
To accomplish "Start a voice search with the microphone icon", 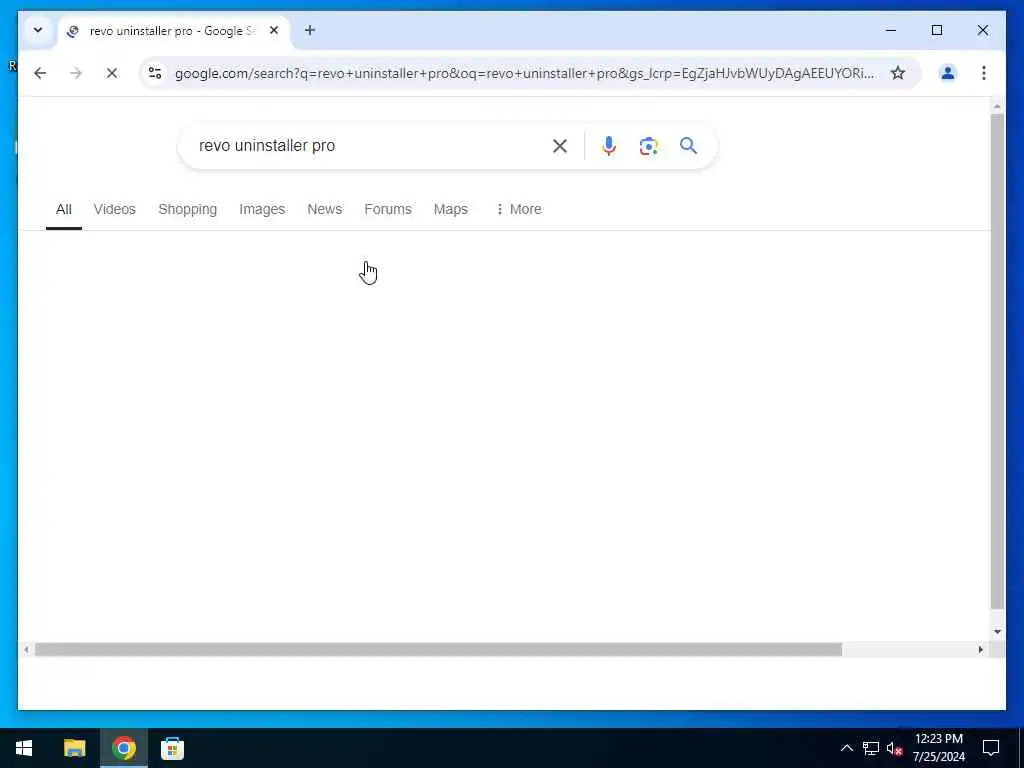I will (609, 146).
